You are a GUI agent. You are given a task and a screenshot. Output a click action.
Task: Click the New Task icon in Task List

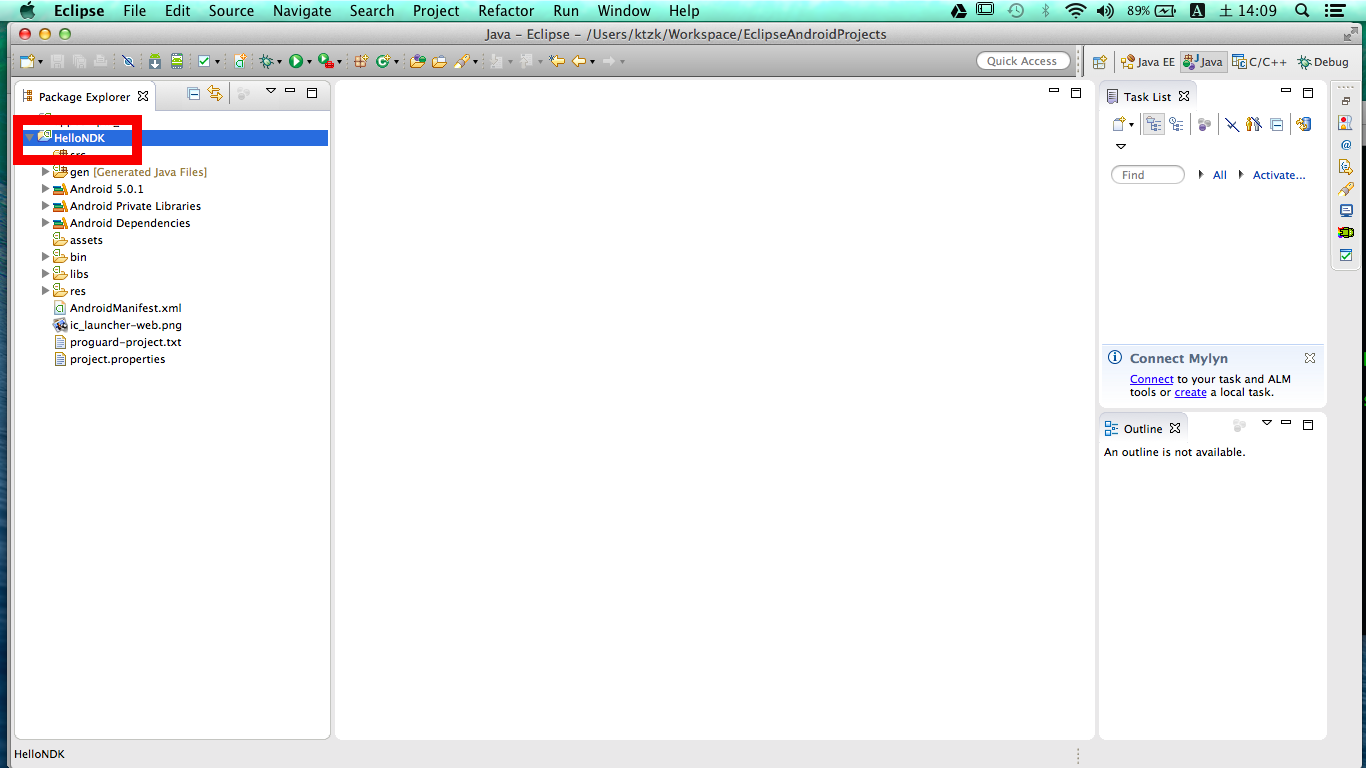[1120, 124]
